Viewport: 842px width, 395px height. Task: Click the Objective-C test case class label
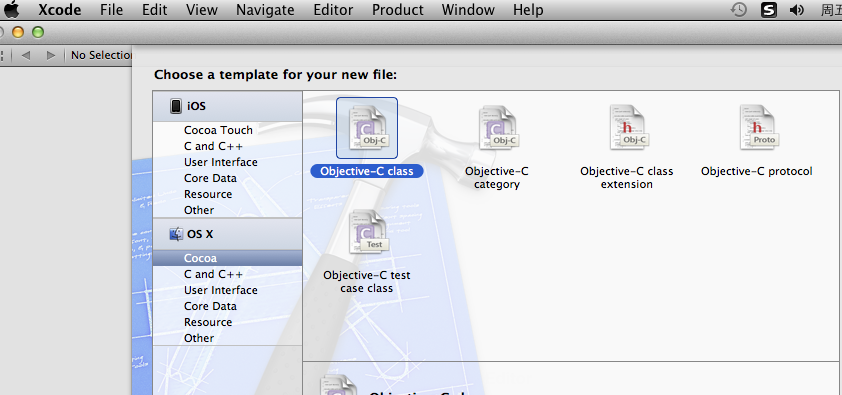tap(367, 282)
